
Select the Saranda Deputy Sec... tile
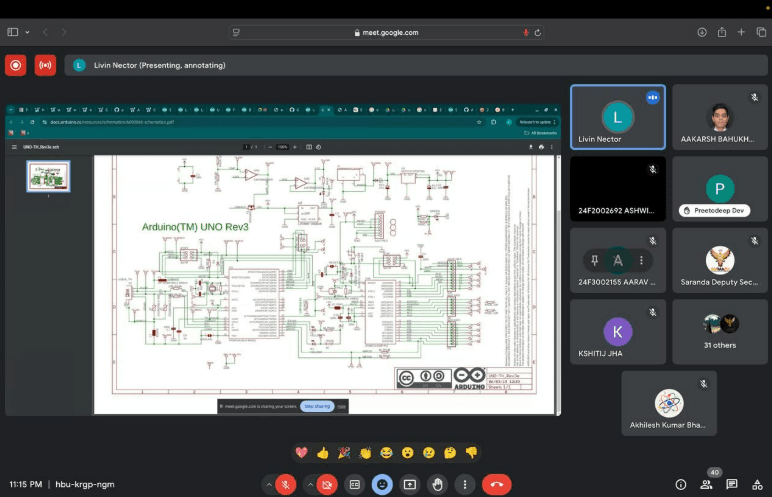point(720,260)
